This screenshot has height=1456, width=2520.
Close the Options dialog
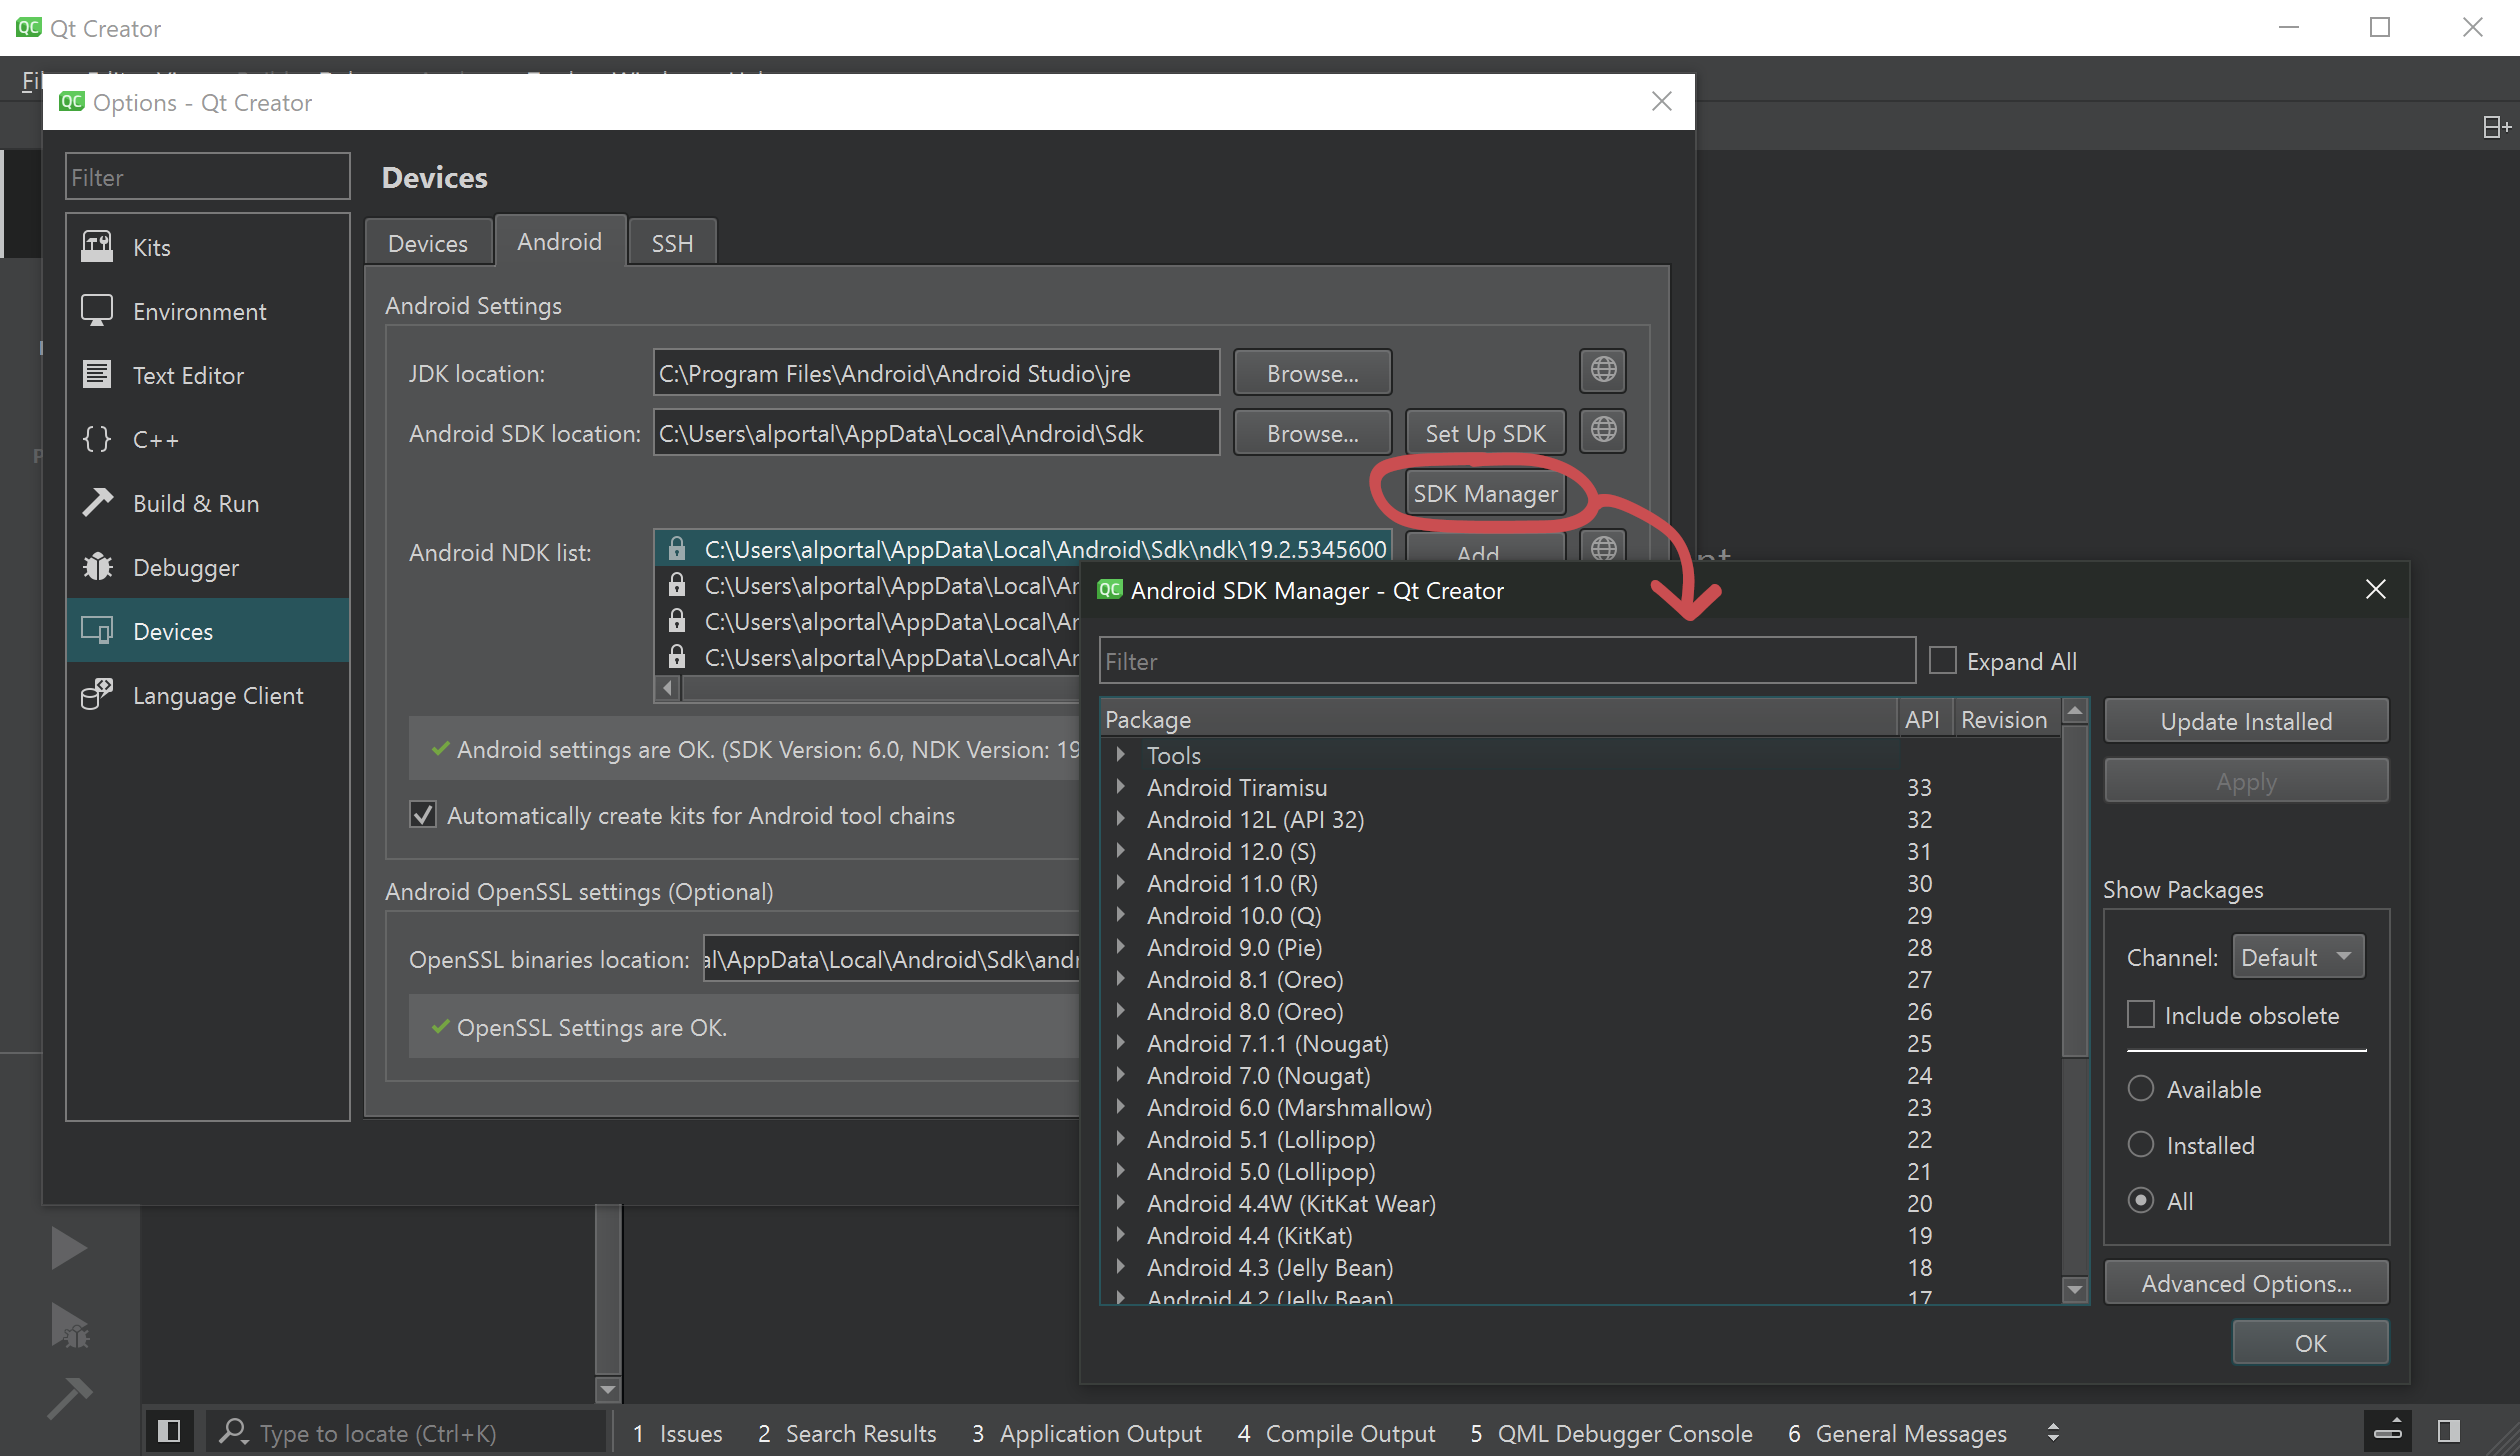[x=1662, y=102]
